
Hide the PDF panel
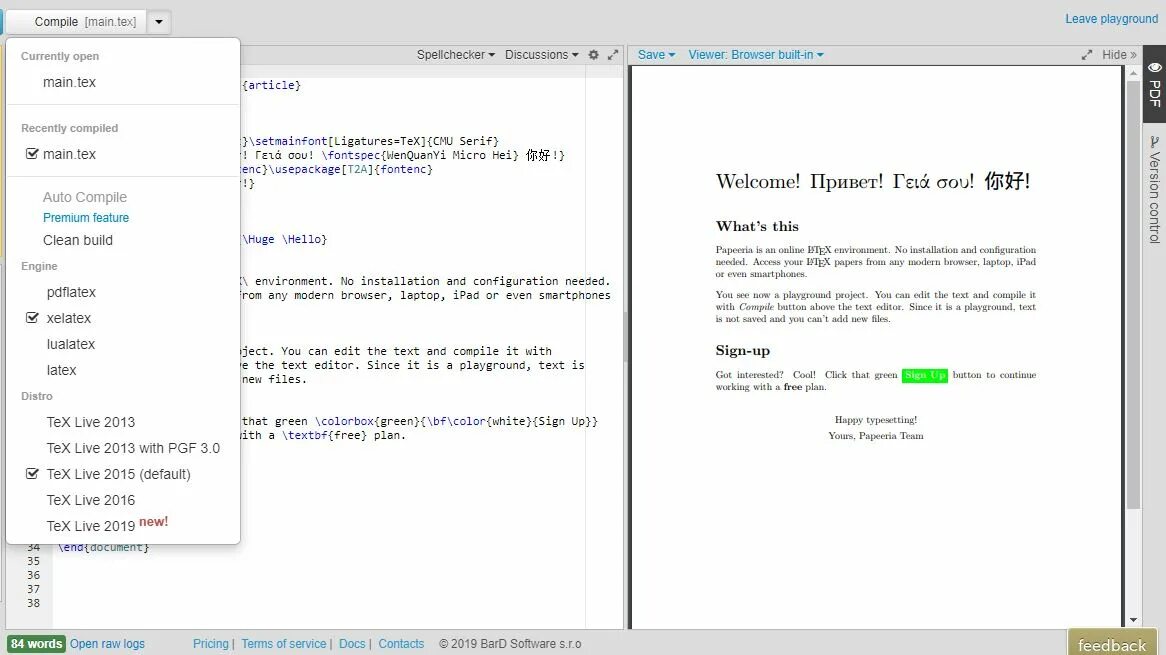[x=1119, y=54]
